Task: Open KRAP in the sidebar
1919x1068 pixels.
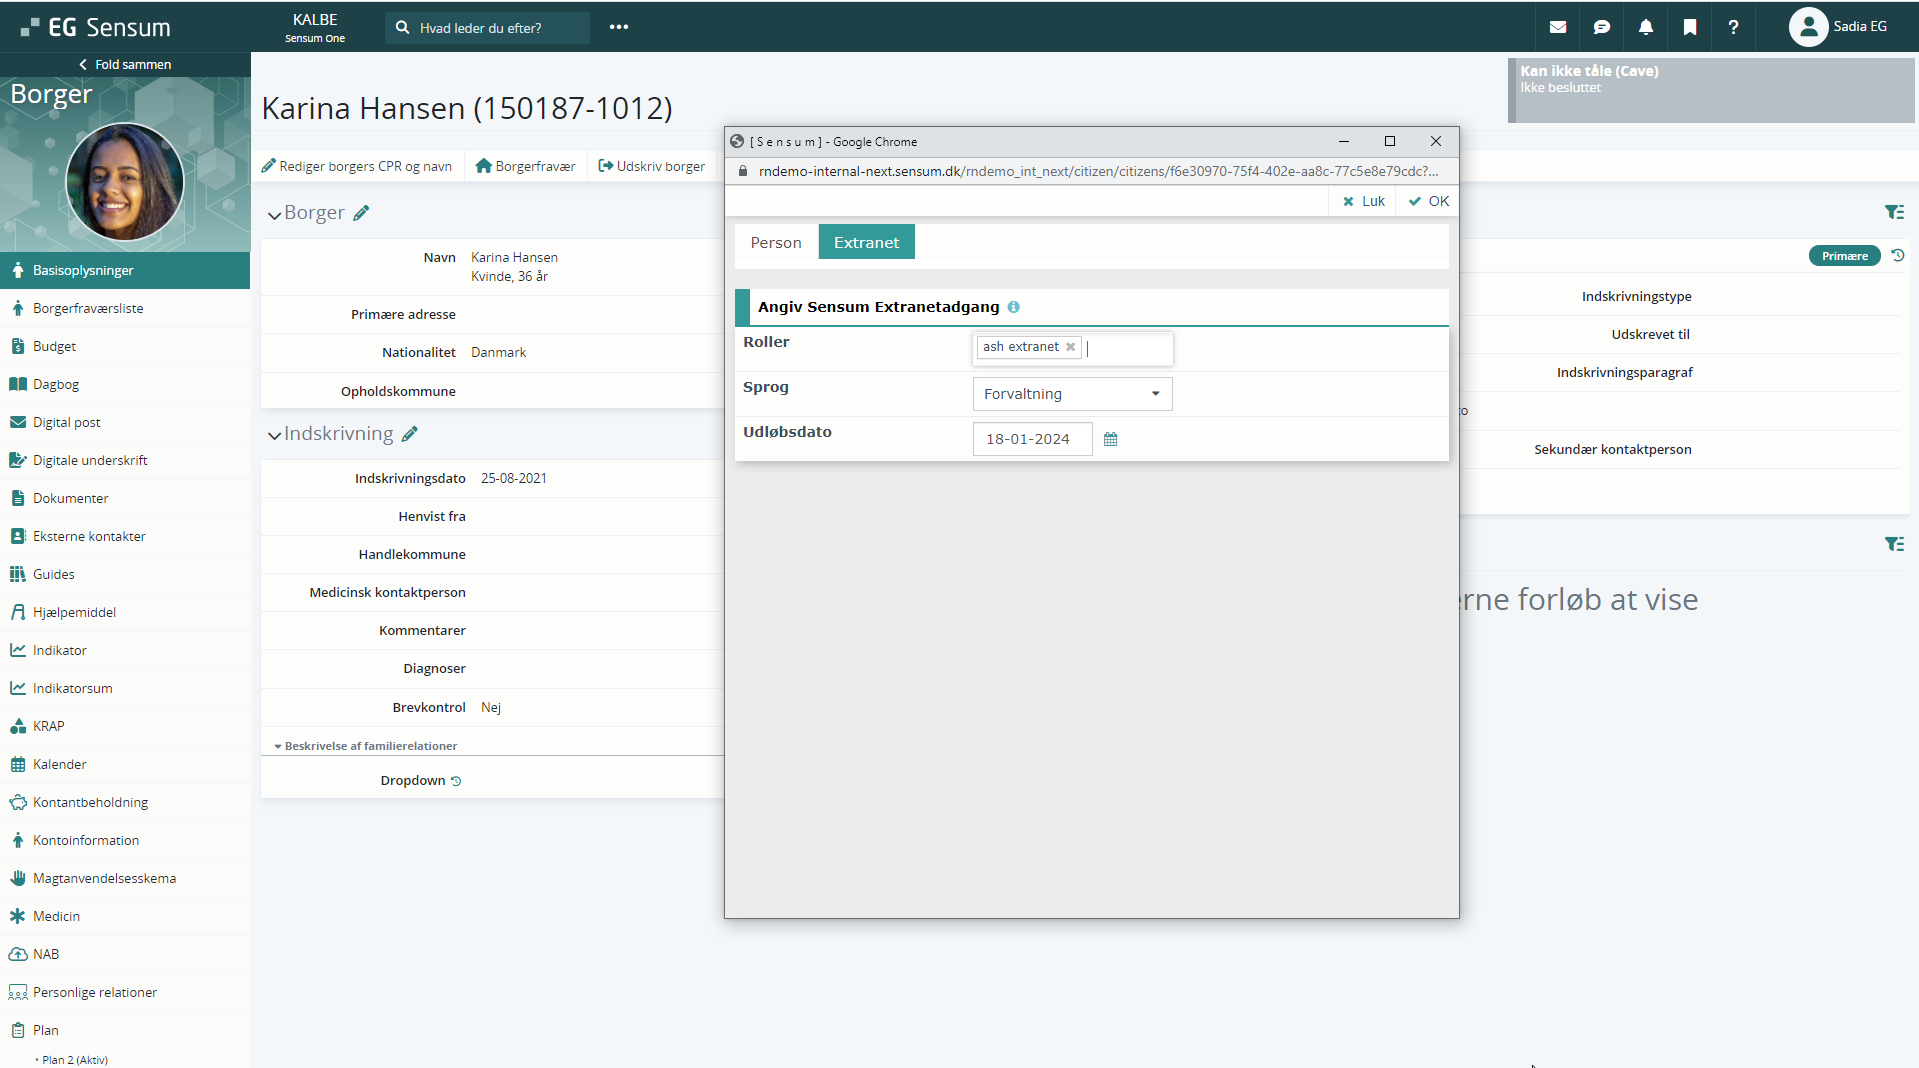Action: pos(125,726)
